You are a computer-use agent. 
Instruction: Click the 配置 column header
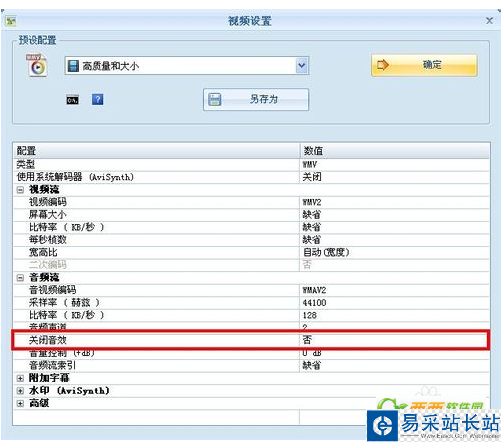157,151
